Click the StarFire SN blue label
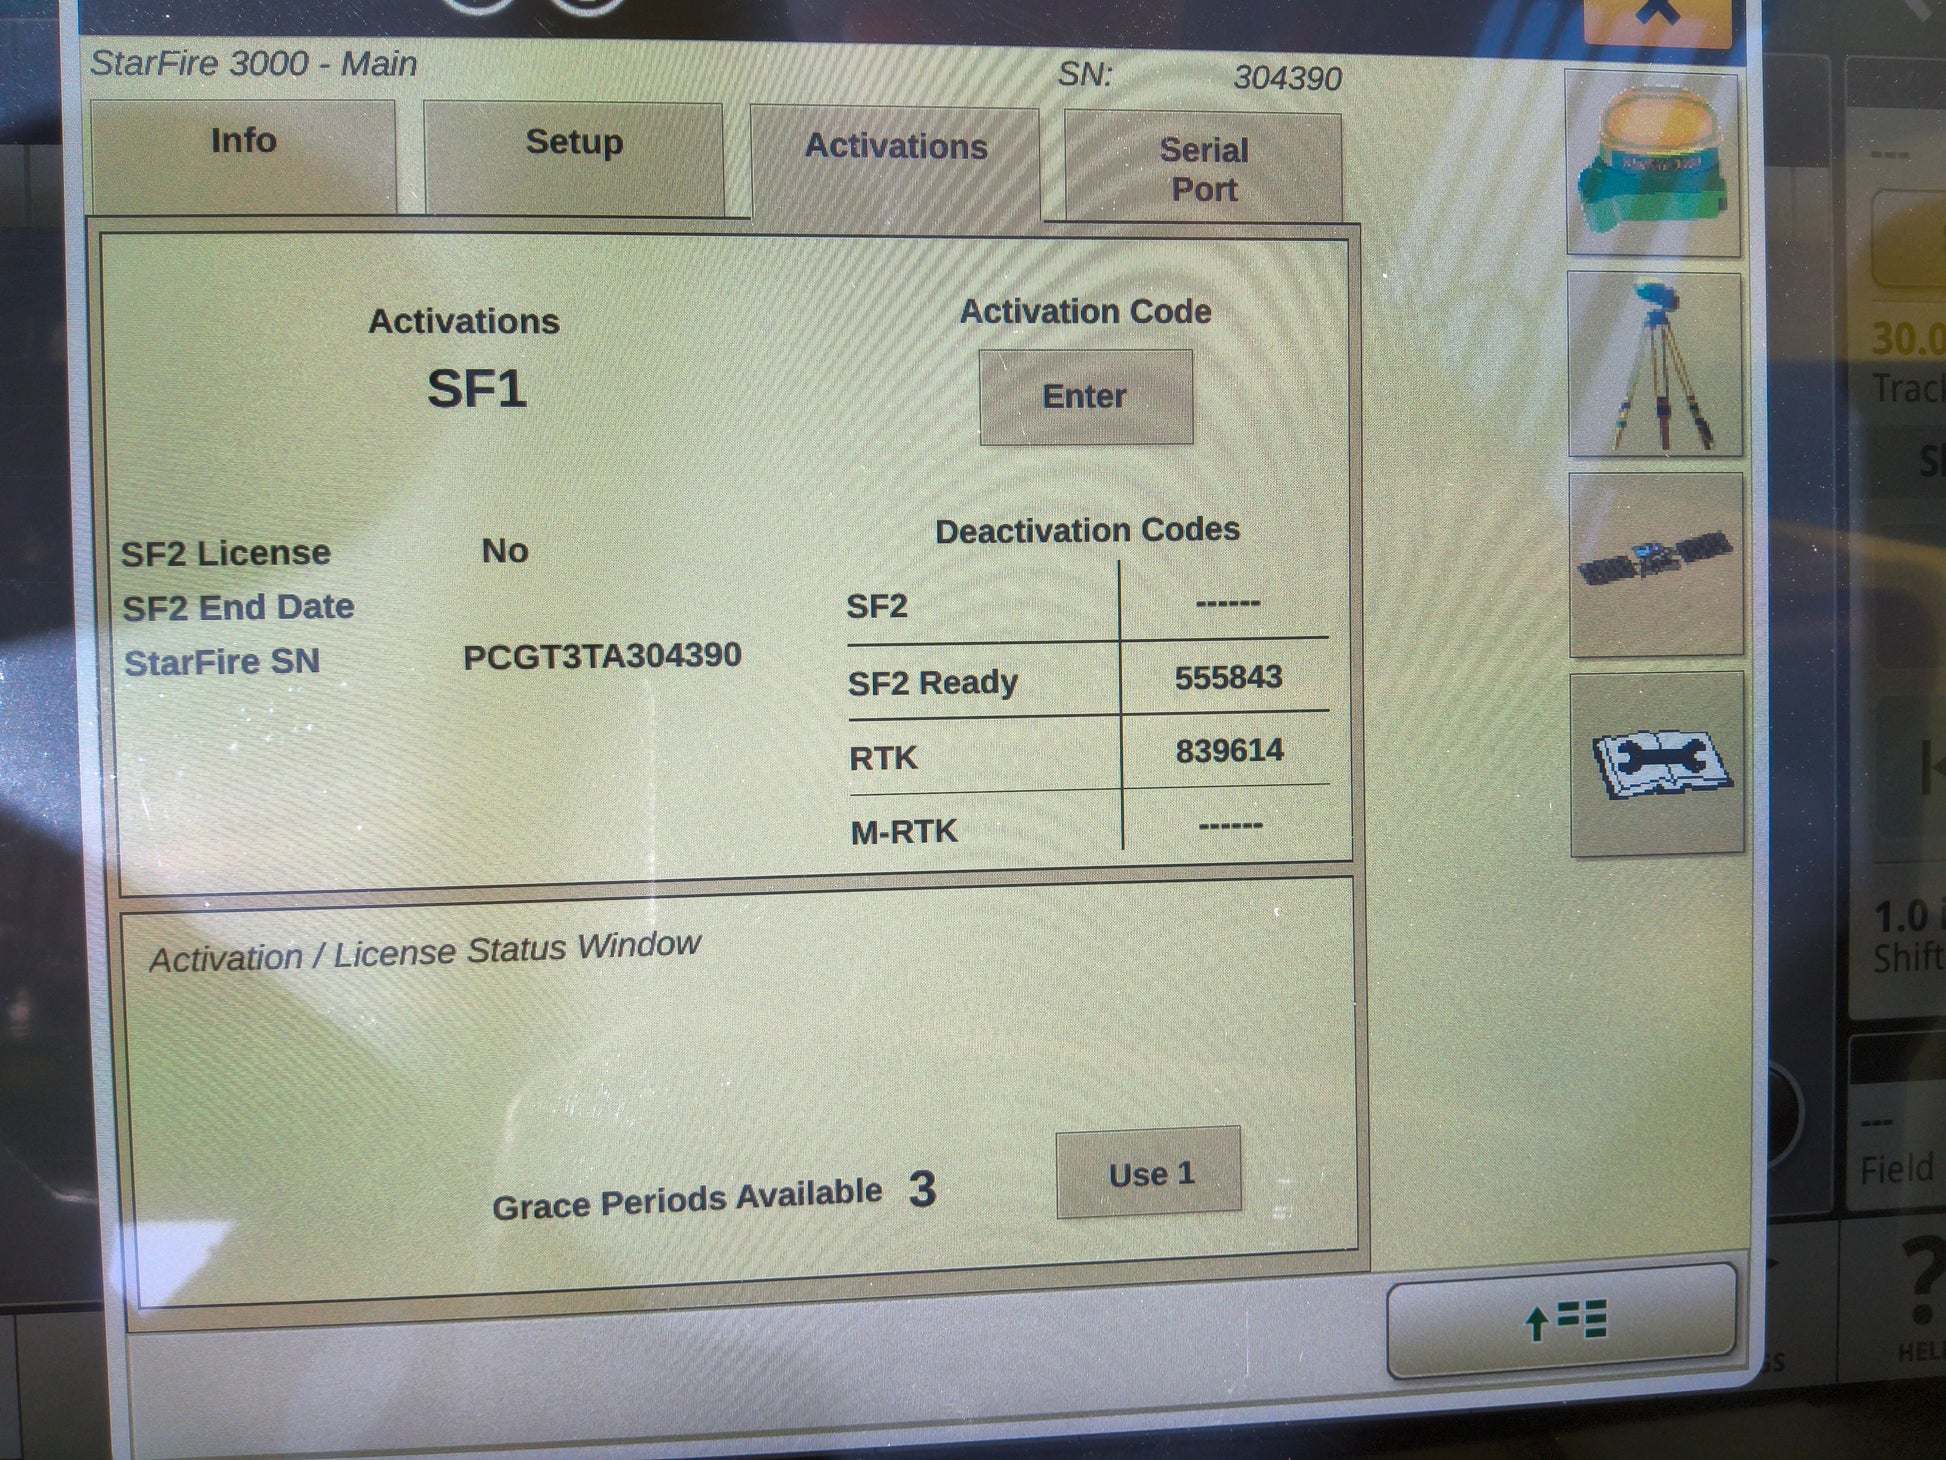Image resolution: width=1946 pixels, height=1460 pixels. [x=221, y=662]
